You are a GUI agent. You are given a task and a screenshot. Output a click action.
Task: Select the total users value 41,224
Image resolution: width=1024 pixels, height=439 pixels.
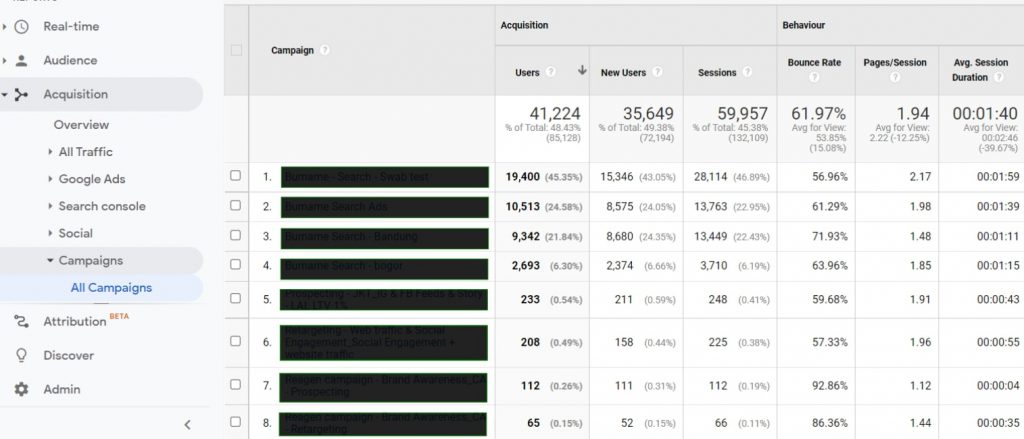tap(555, 114)
